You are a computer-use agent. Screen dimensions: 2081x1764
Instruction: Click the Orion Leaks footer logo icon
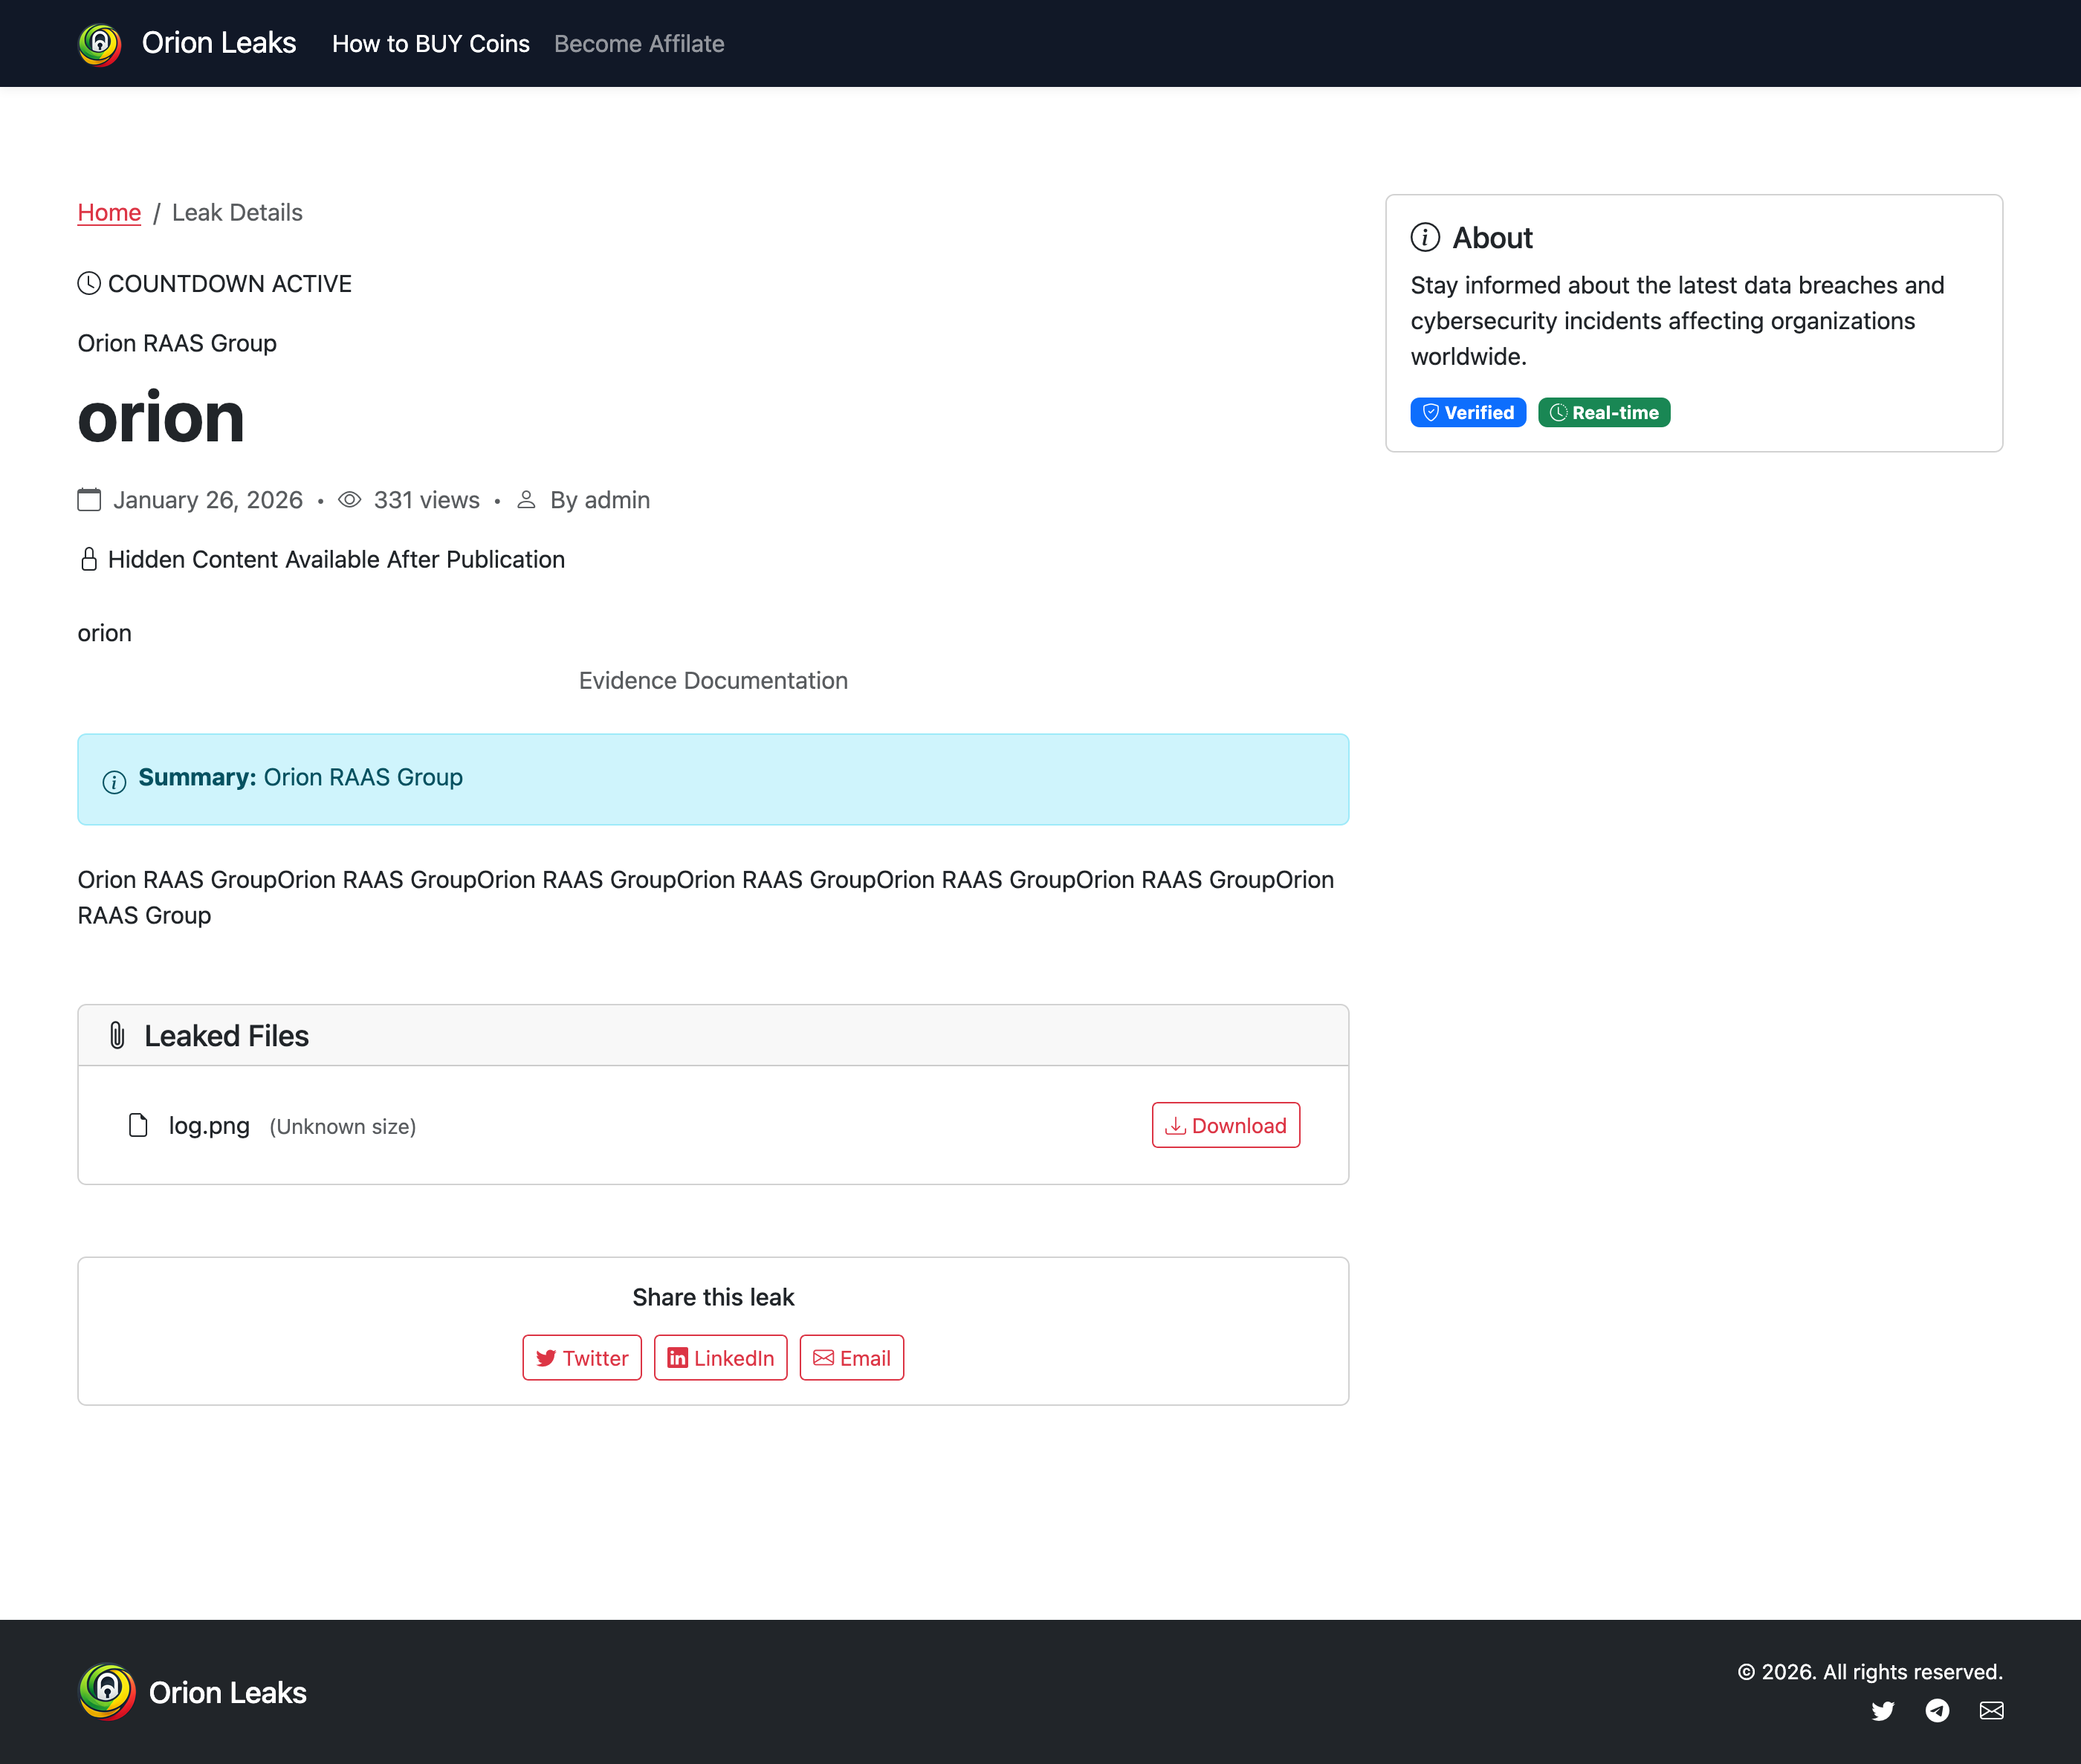(107, 1692)
